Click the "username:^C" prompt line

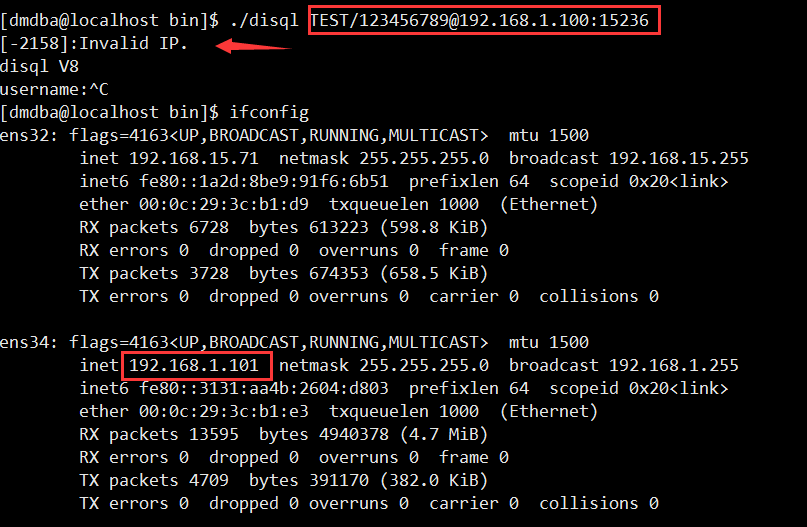tap(54, 90)
